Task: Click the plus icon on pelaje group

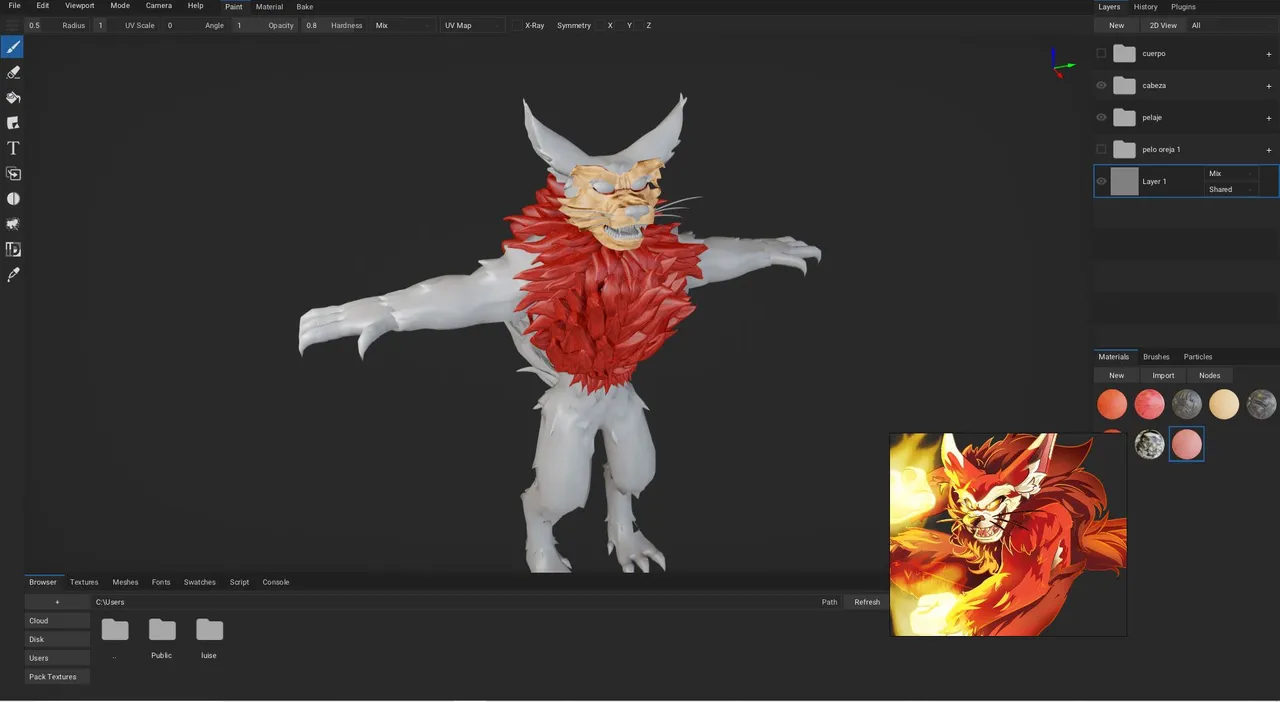Action: (x=1269, y=118)
